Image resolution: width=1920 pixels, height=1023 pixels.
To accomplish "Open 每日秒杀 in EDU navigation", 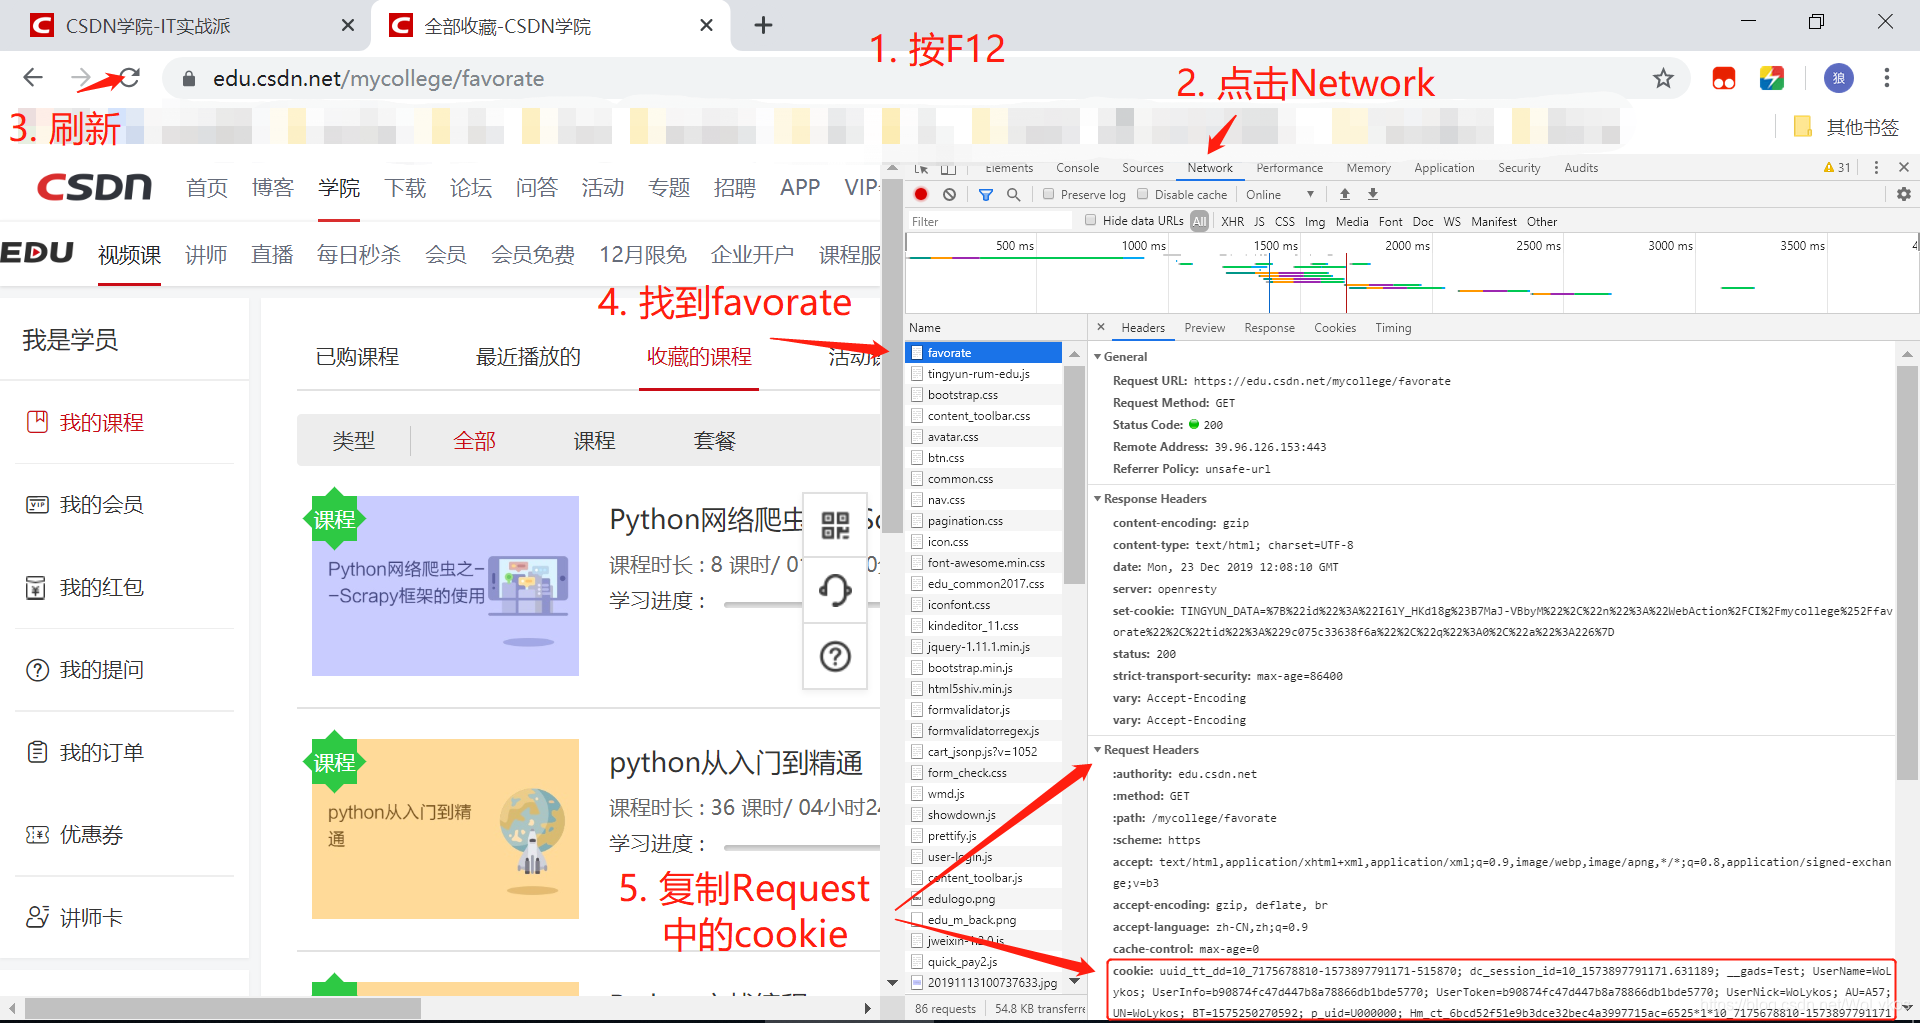I will pos(358,254).
